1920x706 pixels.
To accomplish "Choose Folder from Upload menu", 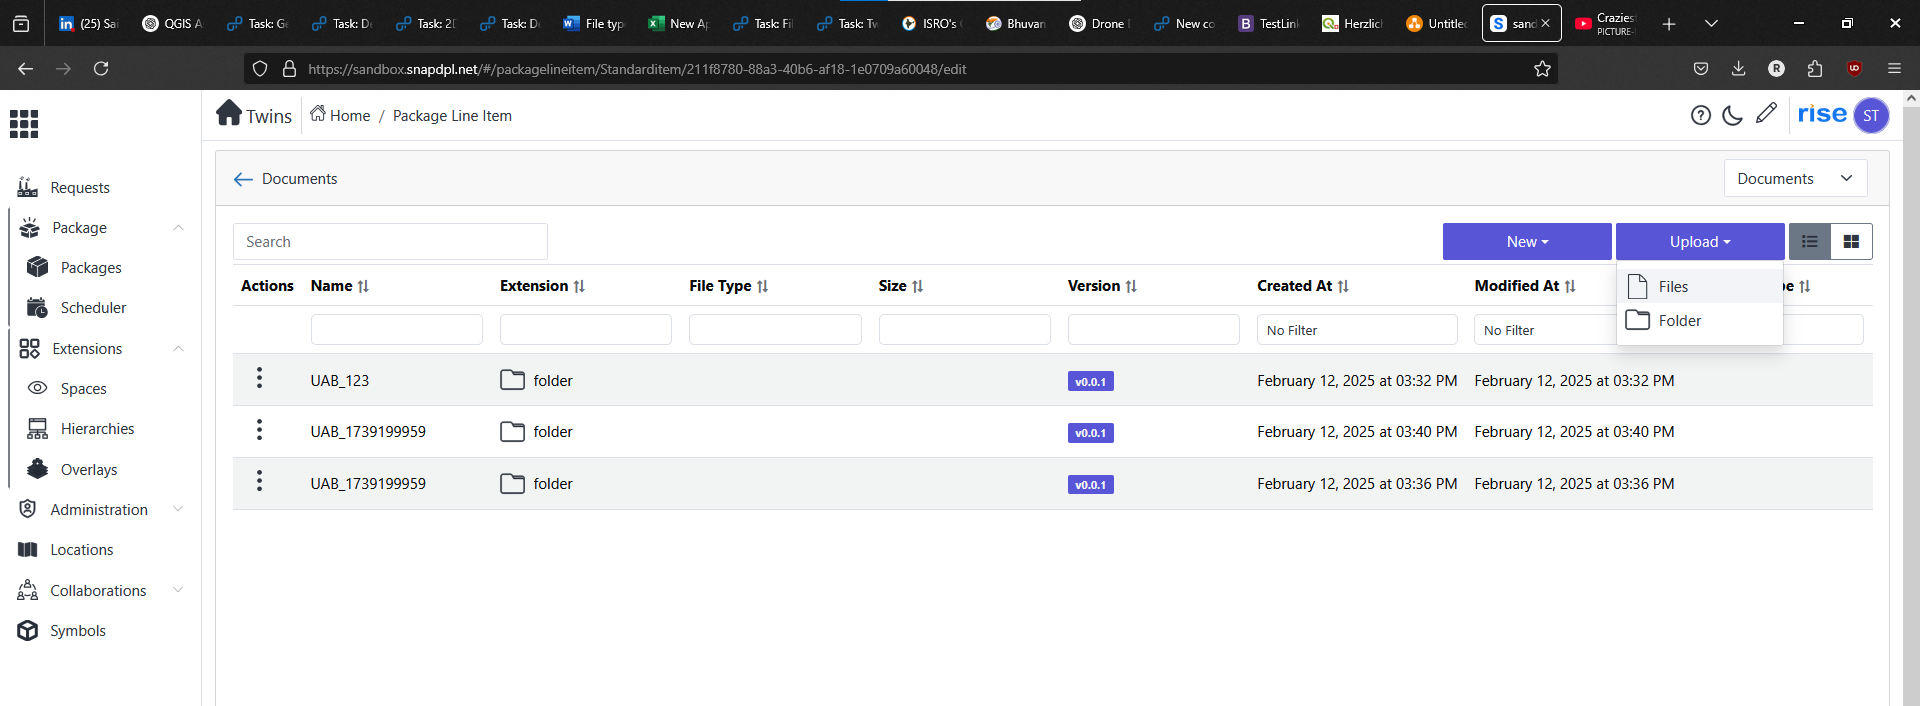I will [1700, 320].
